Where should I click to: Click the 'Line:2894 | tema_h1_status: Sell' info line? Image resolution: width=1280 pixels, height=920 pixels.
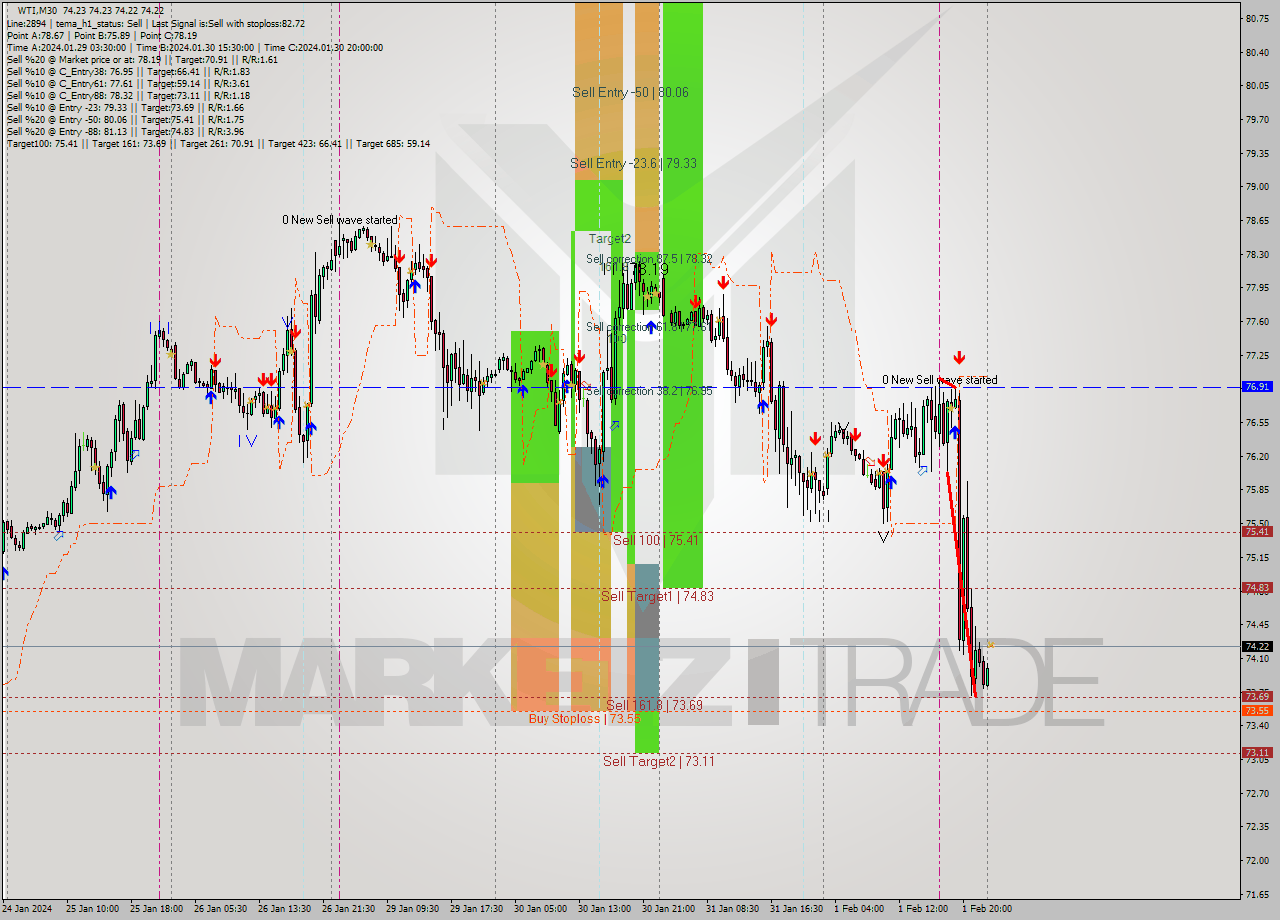click(x=156, y=23)
